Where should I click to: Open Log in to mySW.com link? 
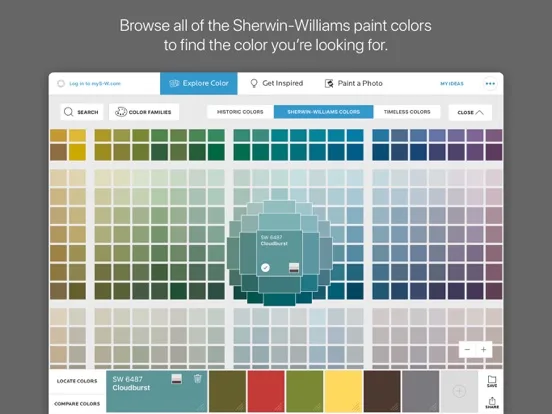[x=95, y=83]
